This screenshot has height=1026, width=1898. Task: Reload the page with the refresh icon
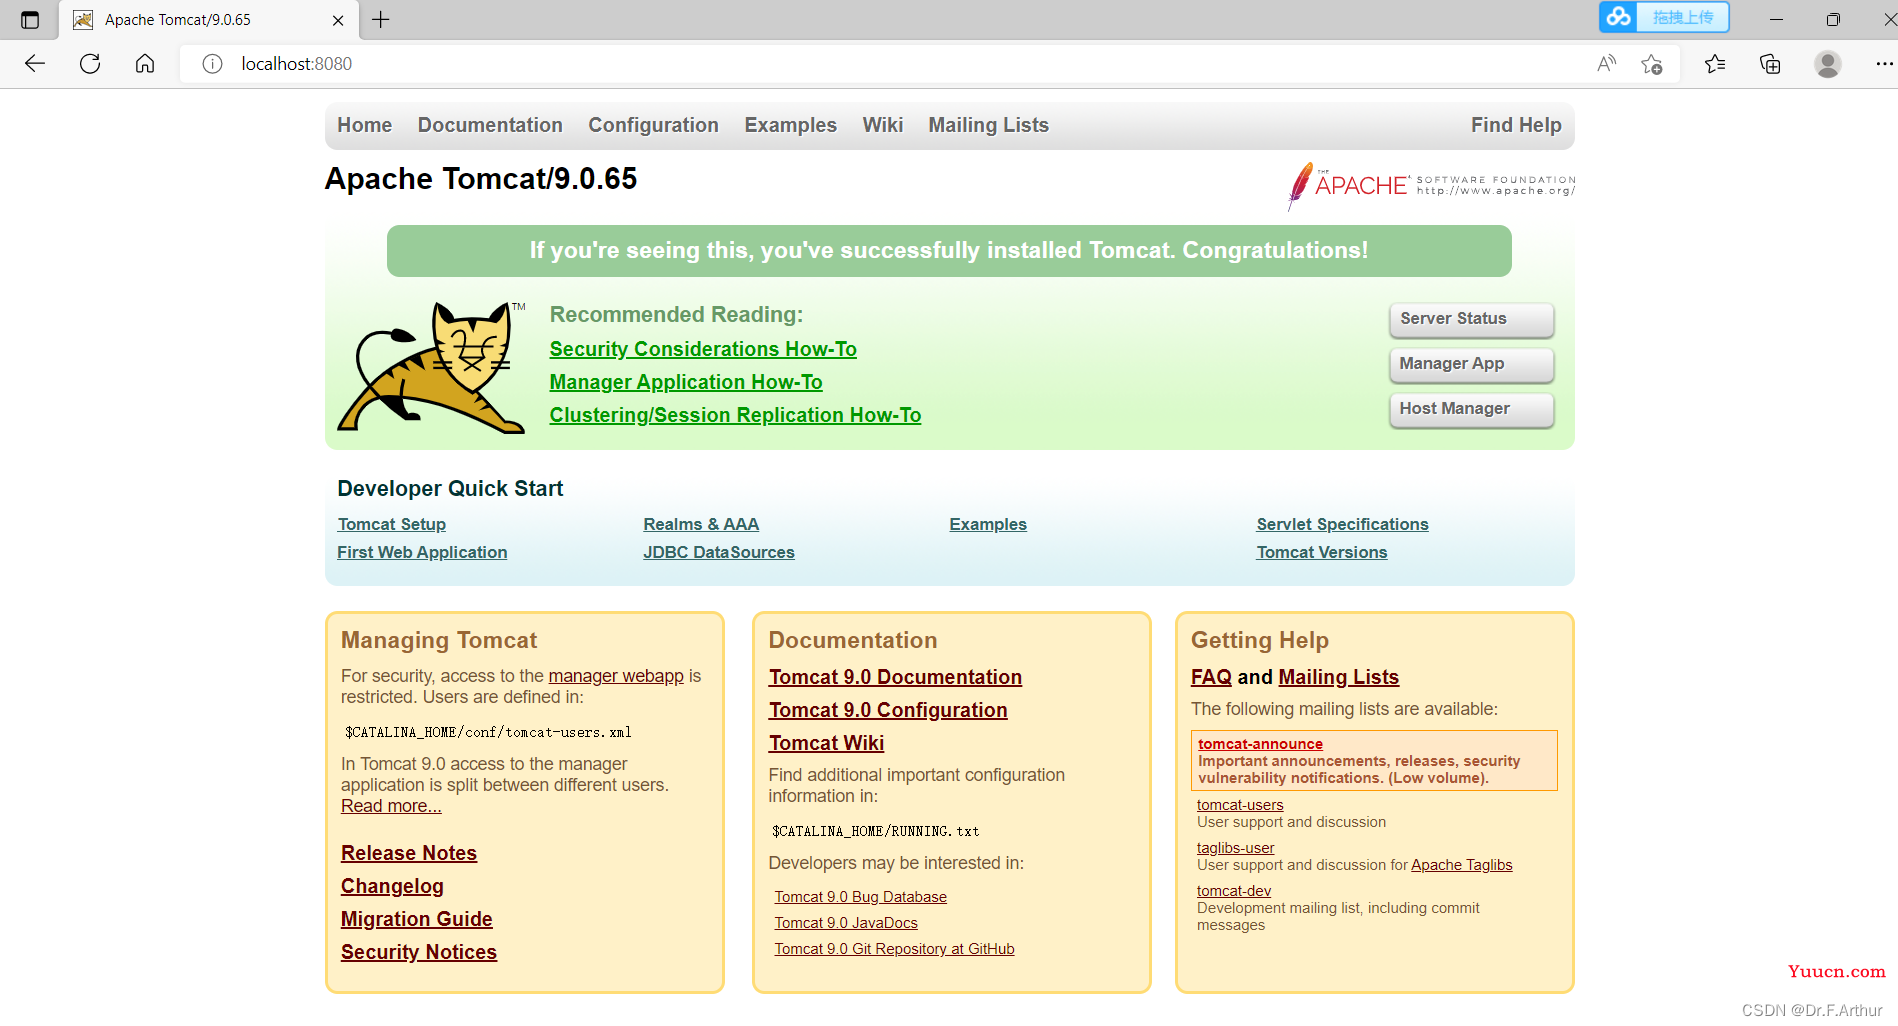[90, 64]
